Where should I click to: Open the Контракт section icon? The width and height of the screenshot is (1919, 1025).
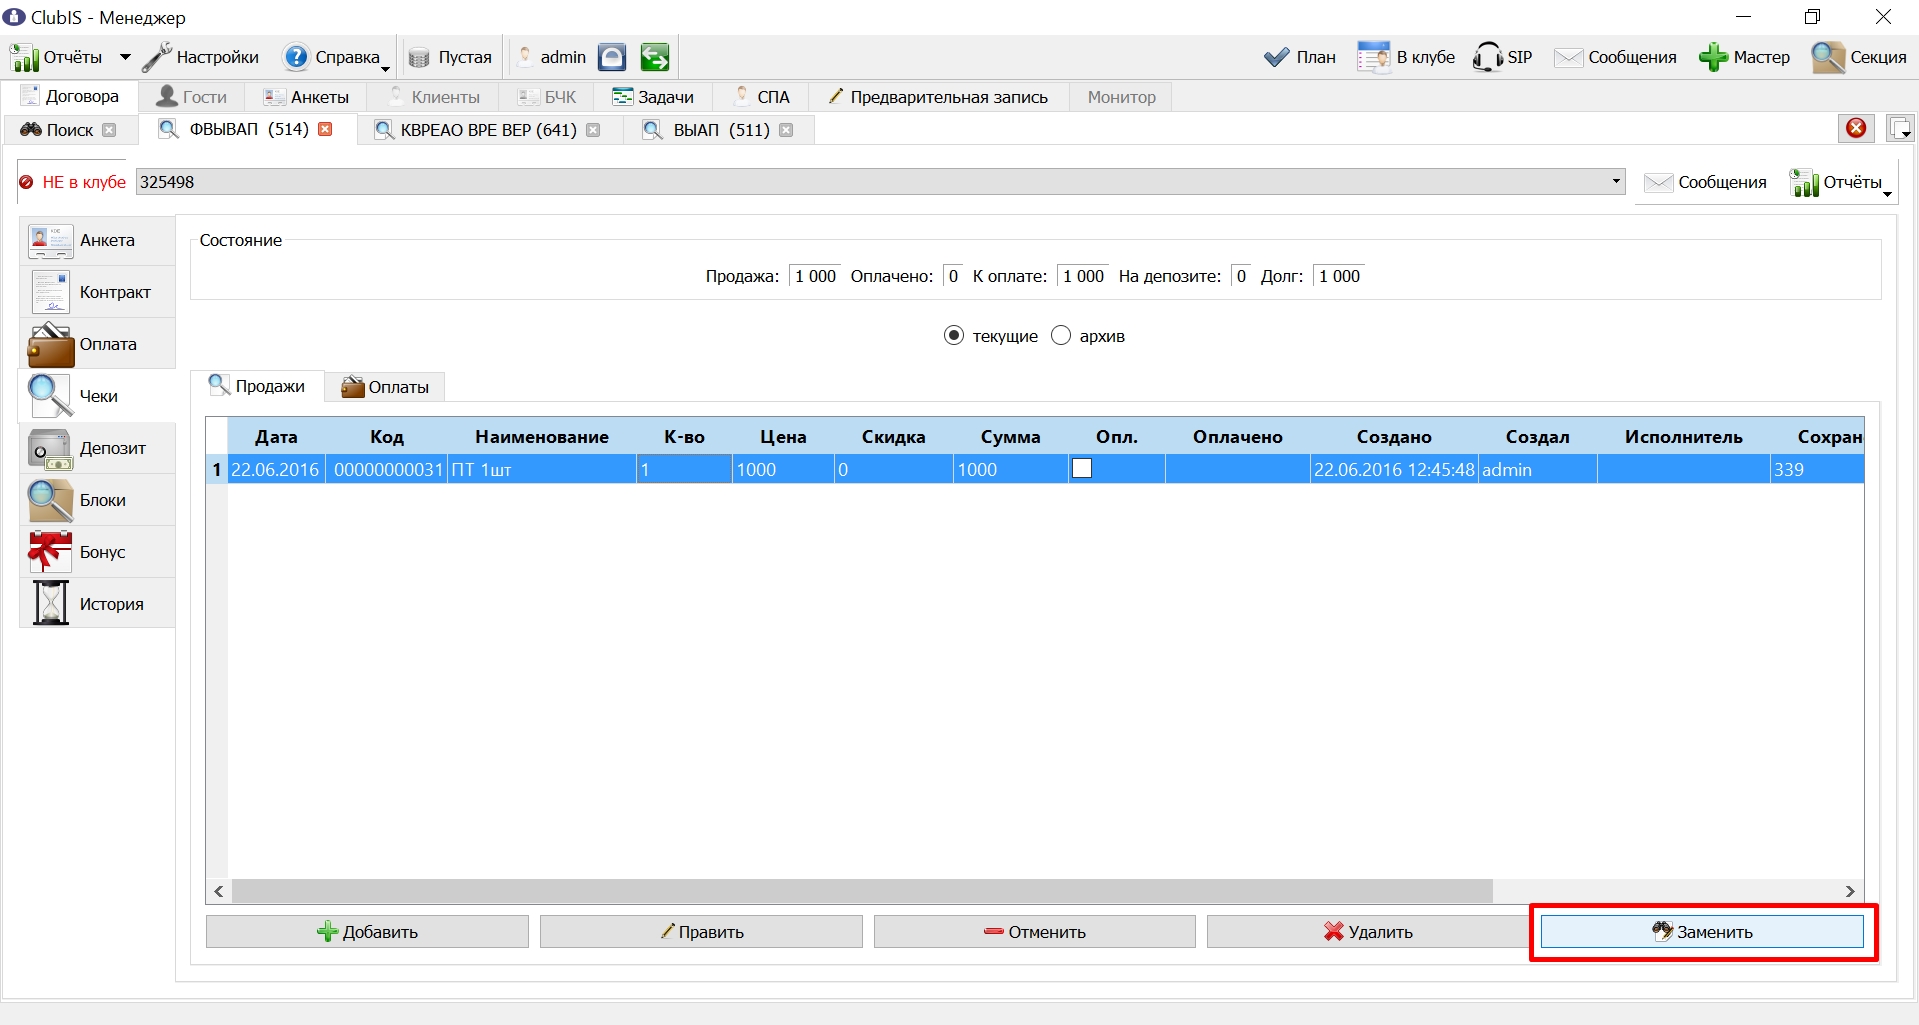coord(50,292)
